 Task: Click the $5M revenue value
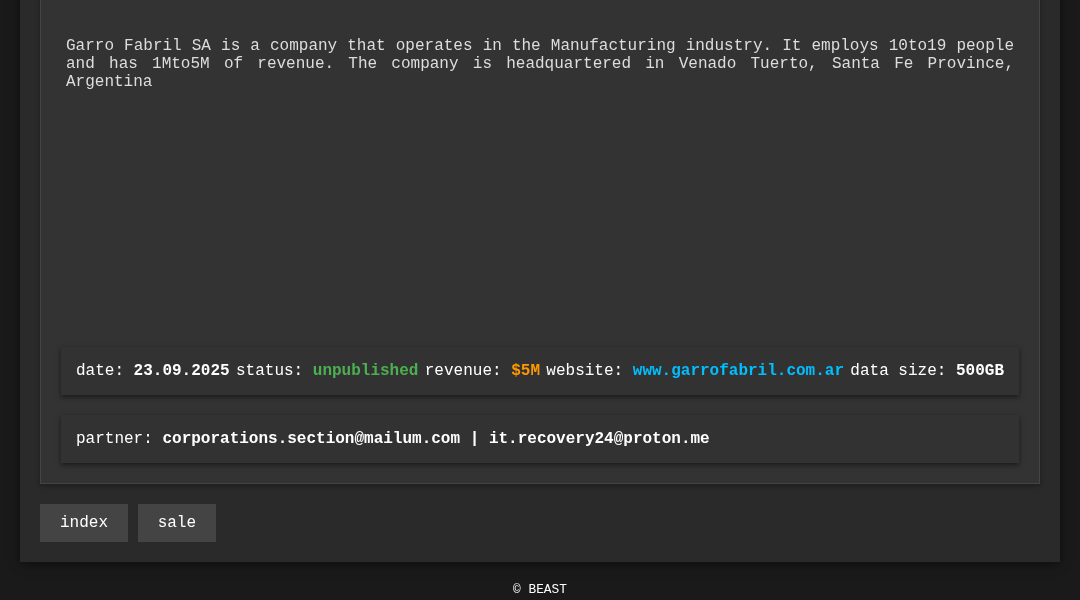pyautogui.click(x=526, y=371)
